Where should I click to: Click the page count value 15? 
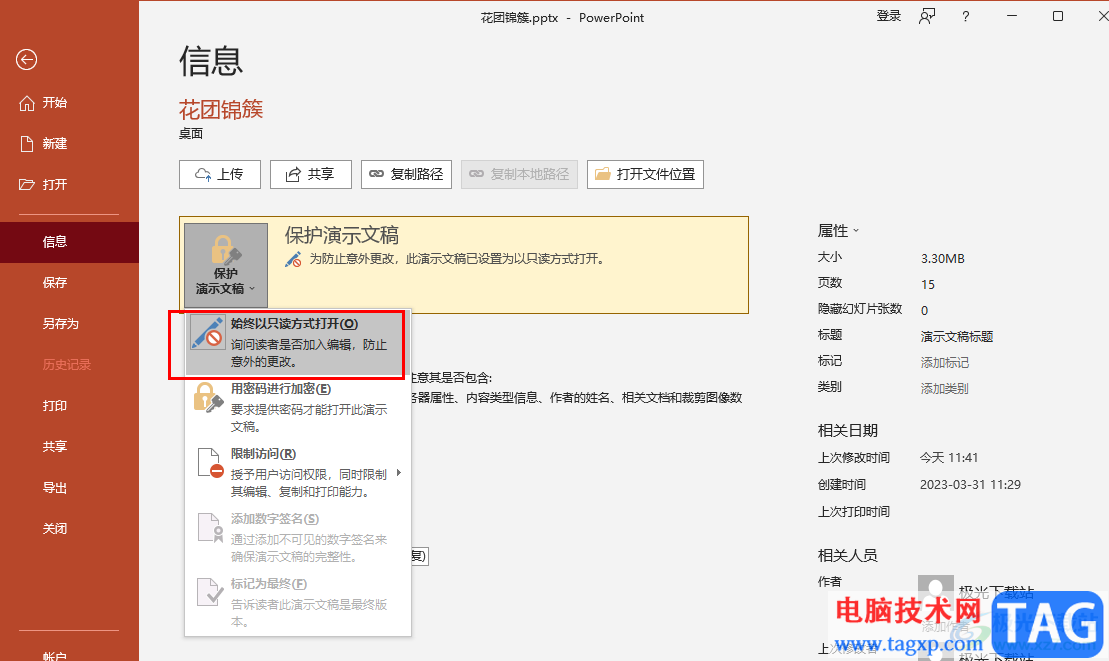click(928, 285)
